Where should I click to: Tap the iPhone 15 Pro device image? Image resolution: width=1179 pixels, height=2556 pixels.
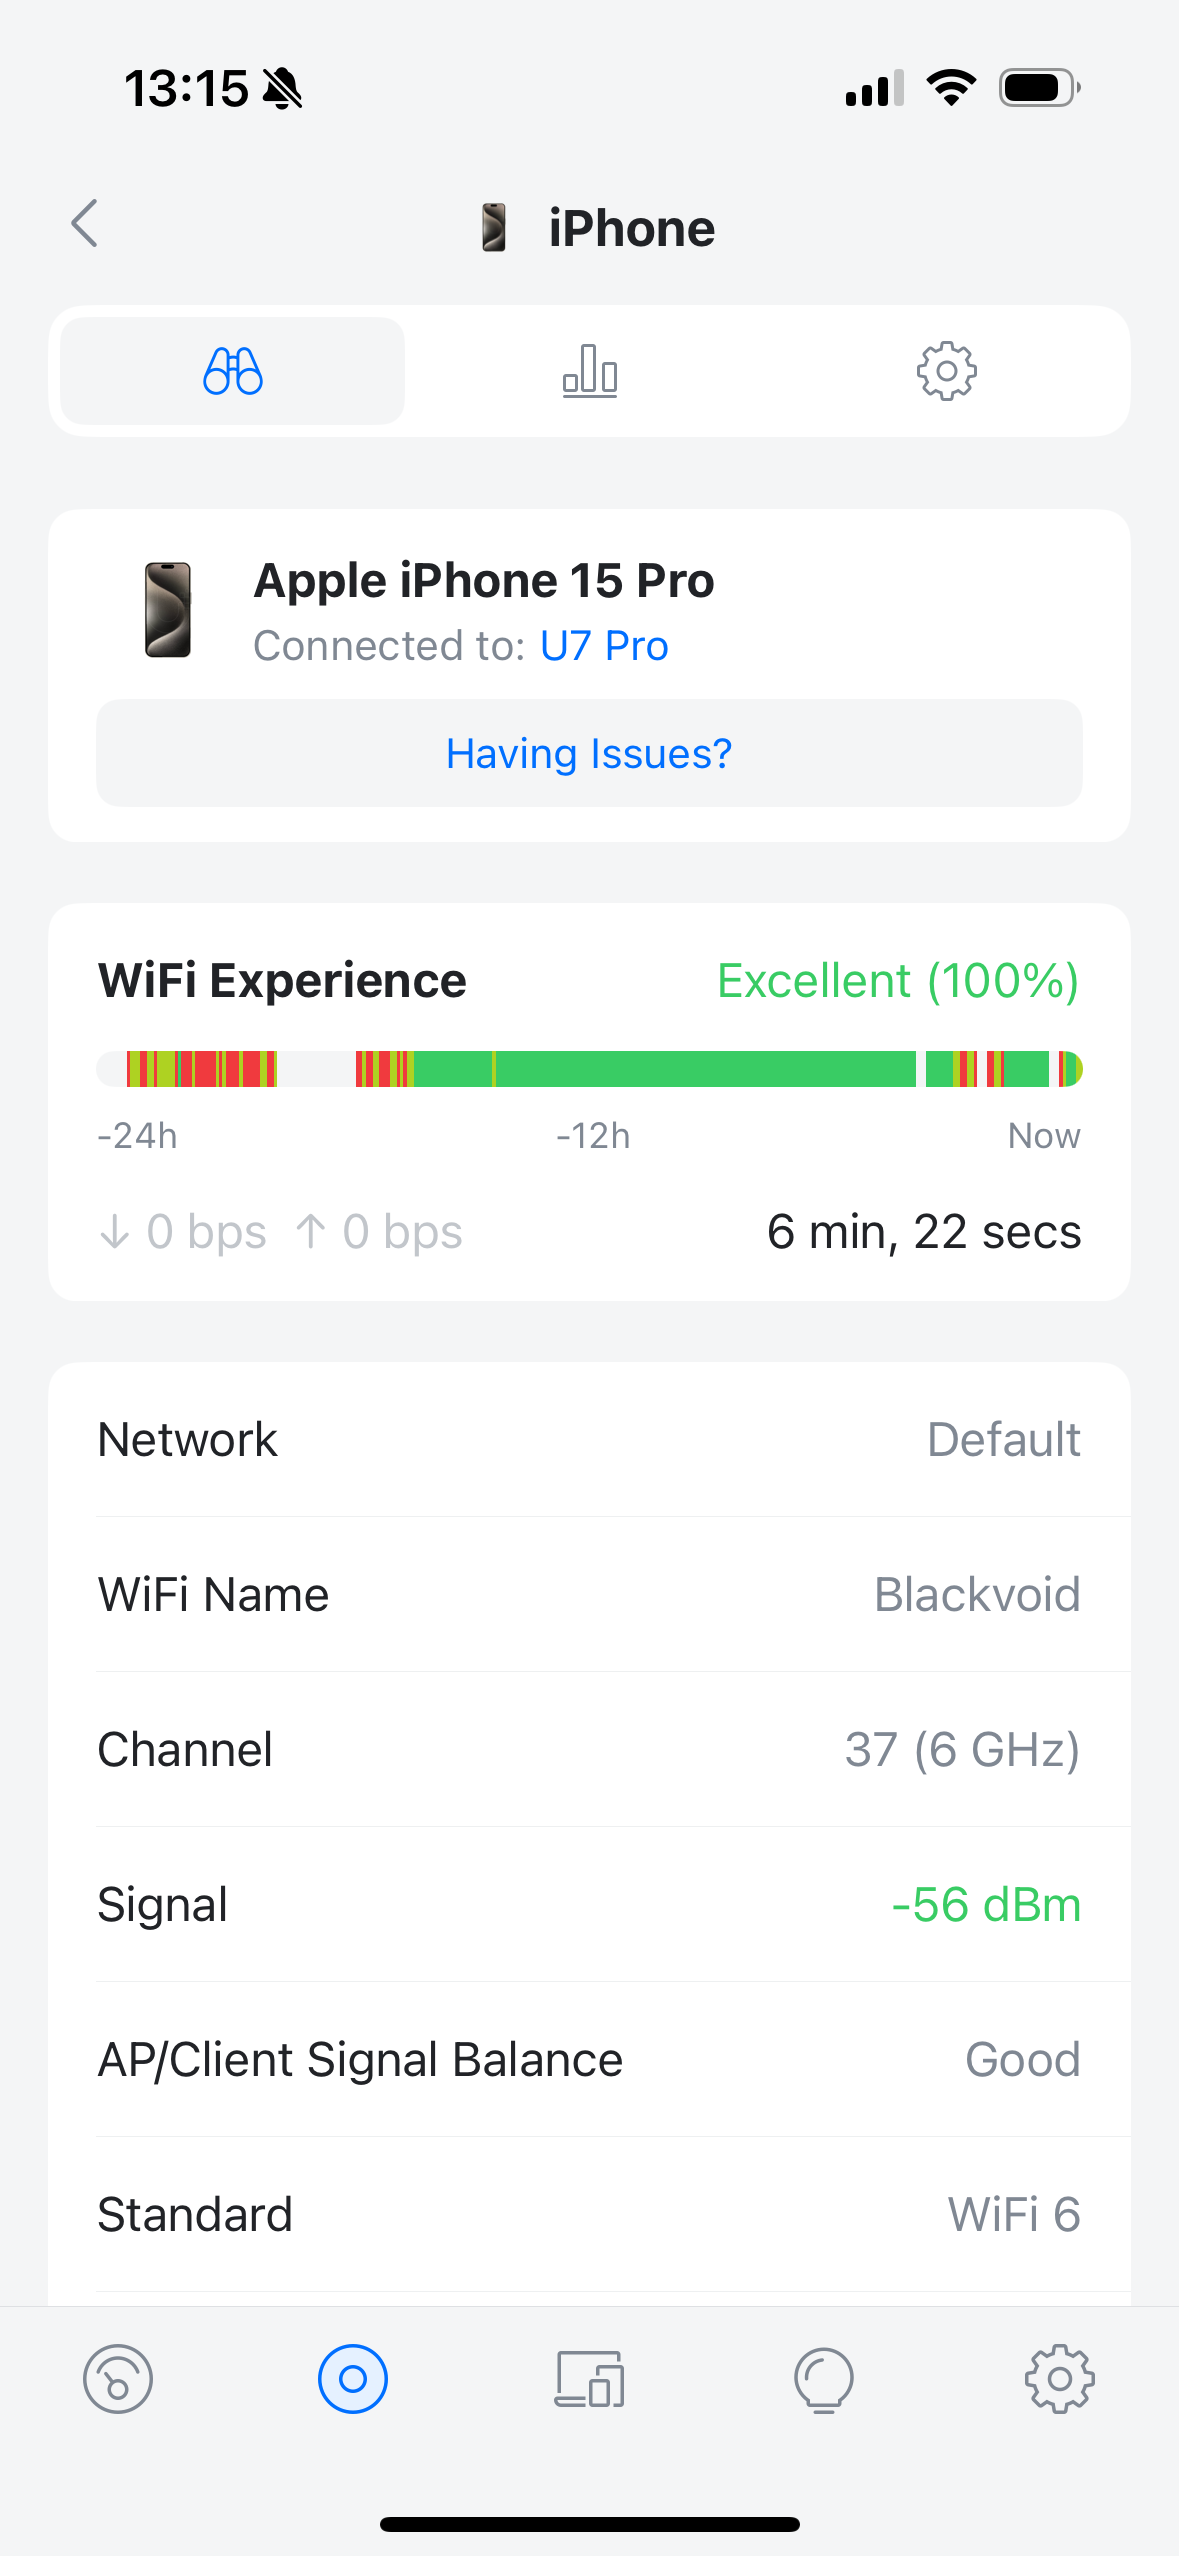[x=168, y=610]
